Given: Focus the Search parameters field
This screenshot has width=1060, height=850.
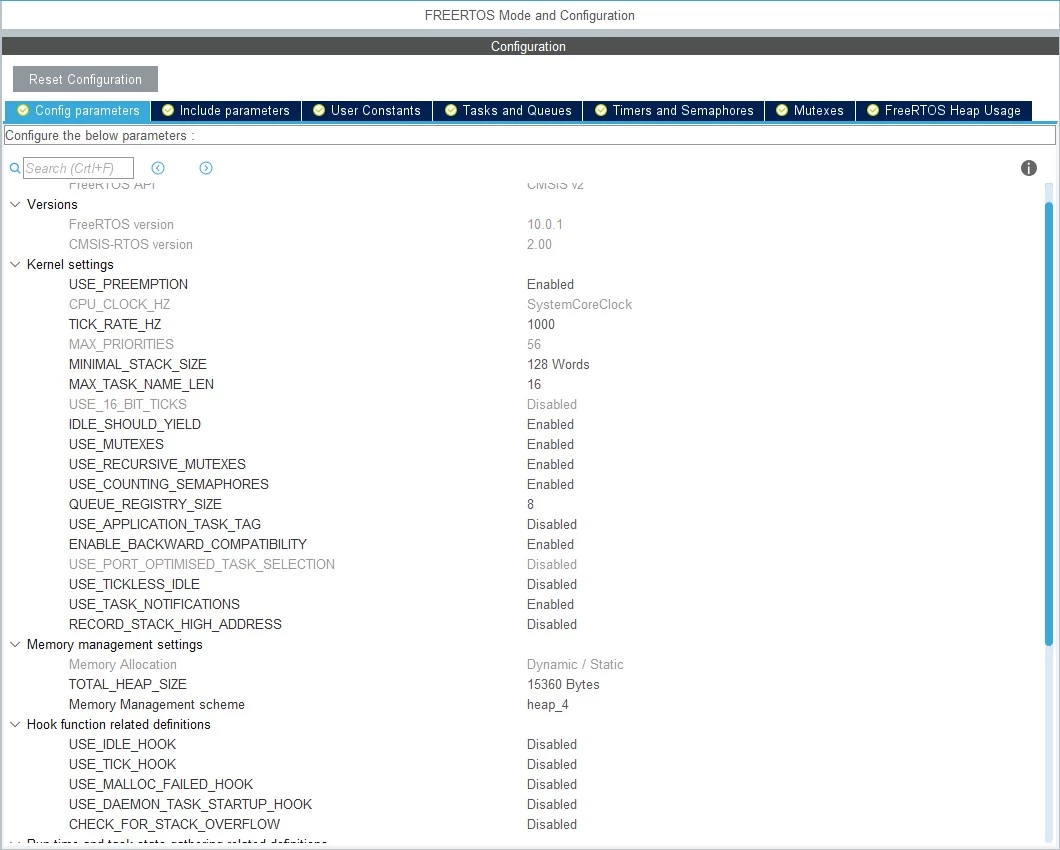Looking at the screenshot, I should point(78,168).
